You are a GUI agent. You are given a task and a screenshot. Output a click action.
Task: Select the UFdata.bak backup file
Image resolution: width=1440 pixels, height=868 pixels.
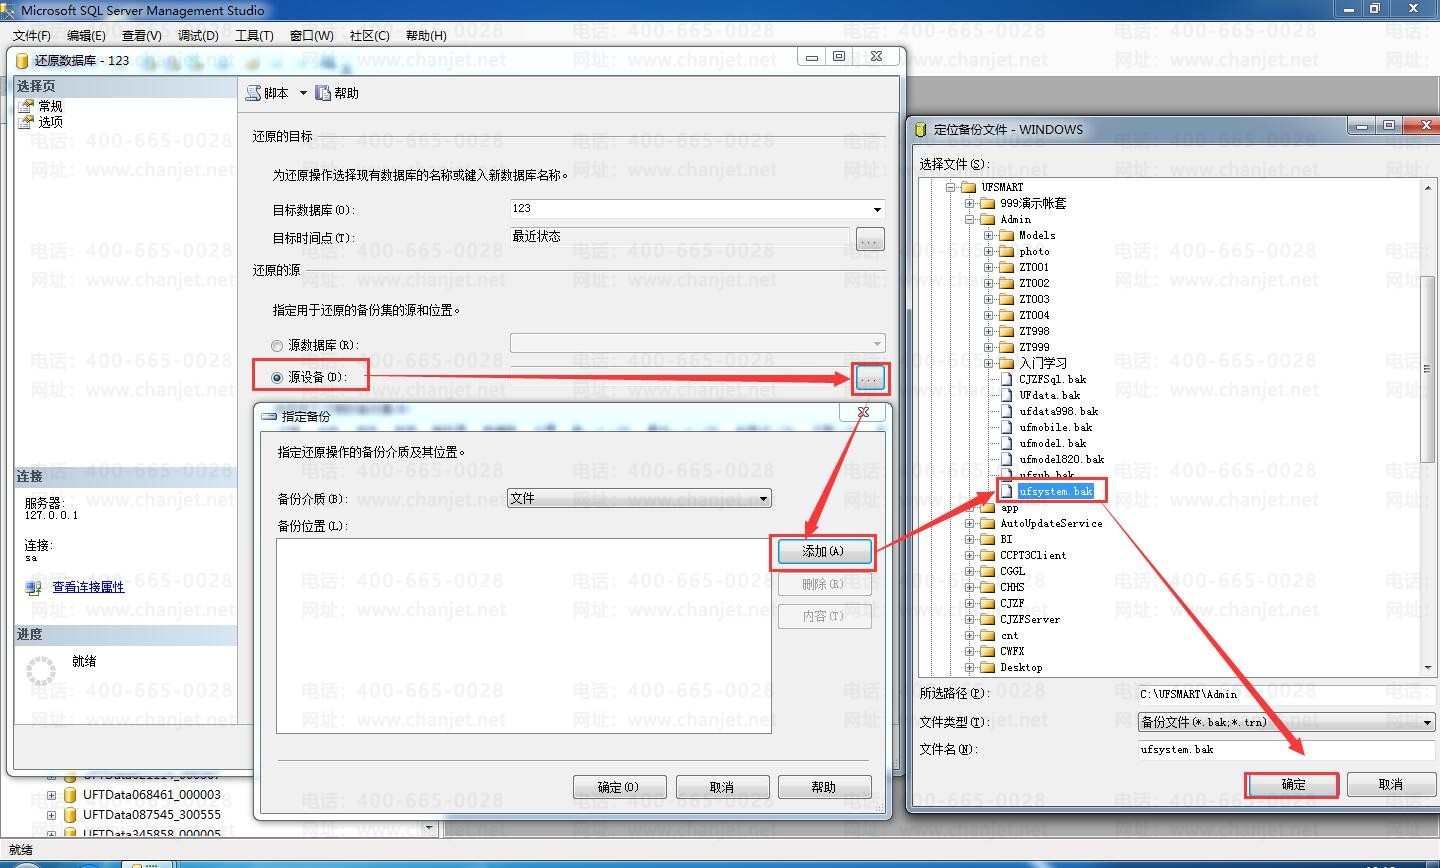1049,395
